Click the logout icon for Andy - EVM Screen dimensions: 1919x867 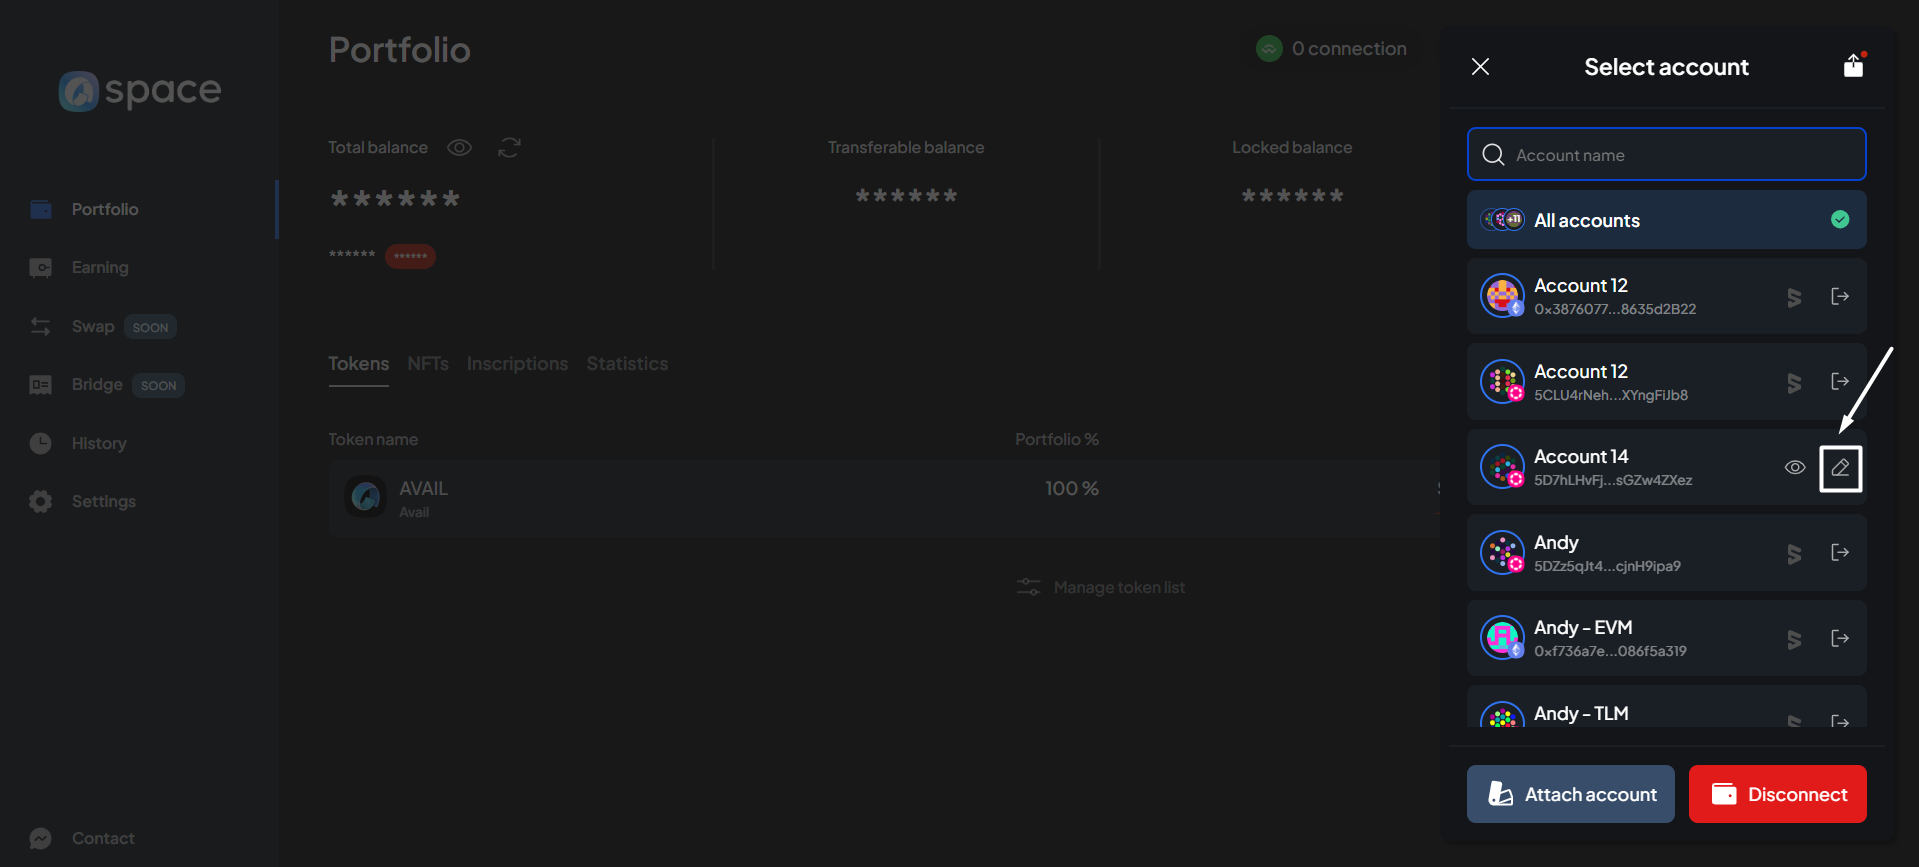coord(1839,638)
